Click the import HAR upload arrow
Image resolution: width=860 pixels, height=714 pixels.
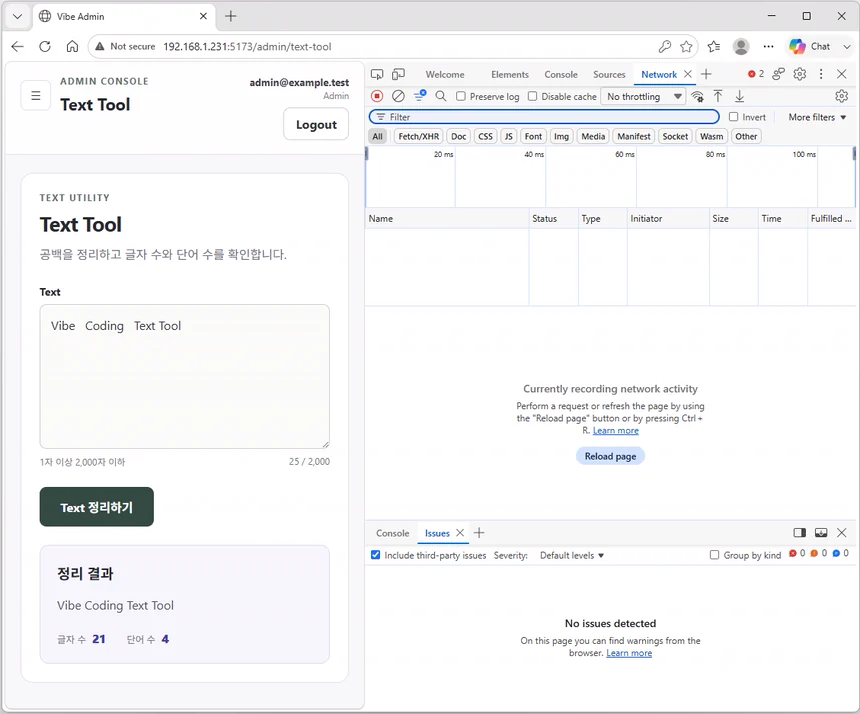[x=718, y=97]
